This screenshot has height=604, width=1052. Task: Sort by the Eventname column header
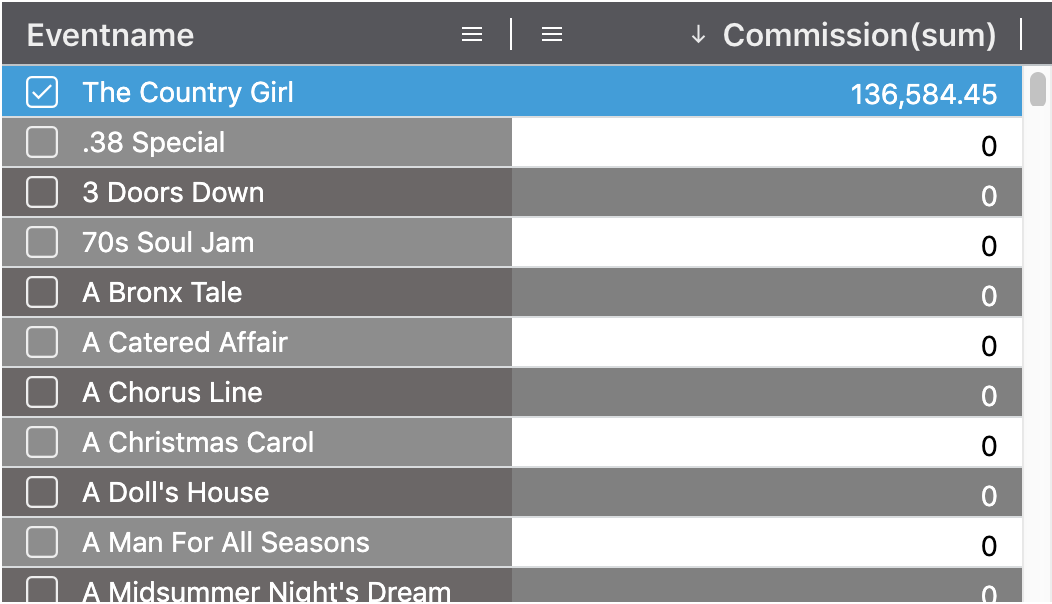tap(111, 35)
